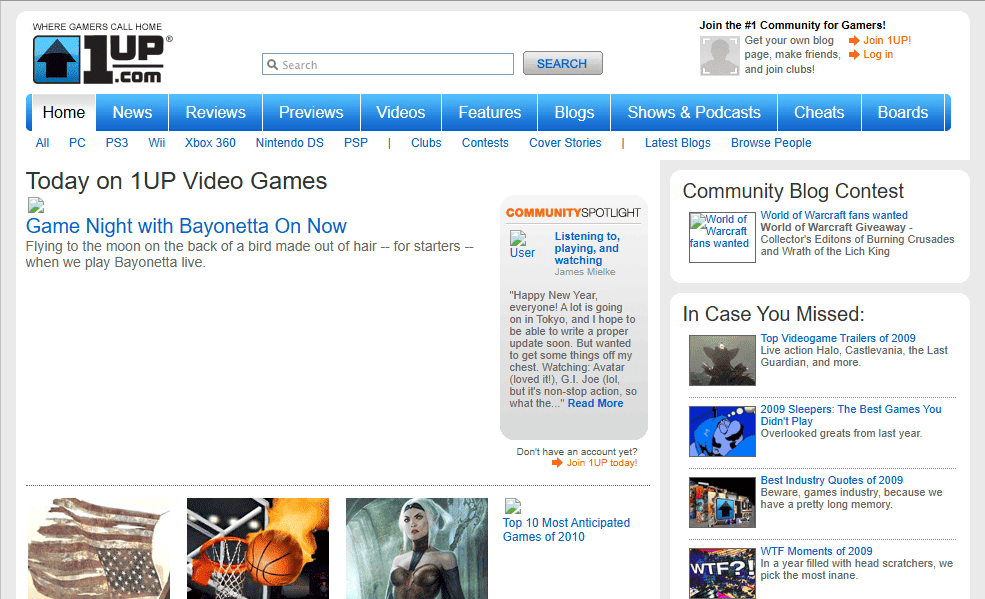The height and width of the screenshot is (599, 985).
Task: Open the 2009 Sleepers thumbnail image
Action: [721, 431]
